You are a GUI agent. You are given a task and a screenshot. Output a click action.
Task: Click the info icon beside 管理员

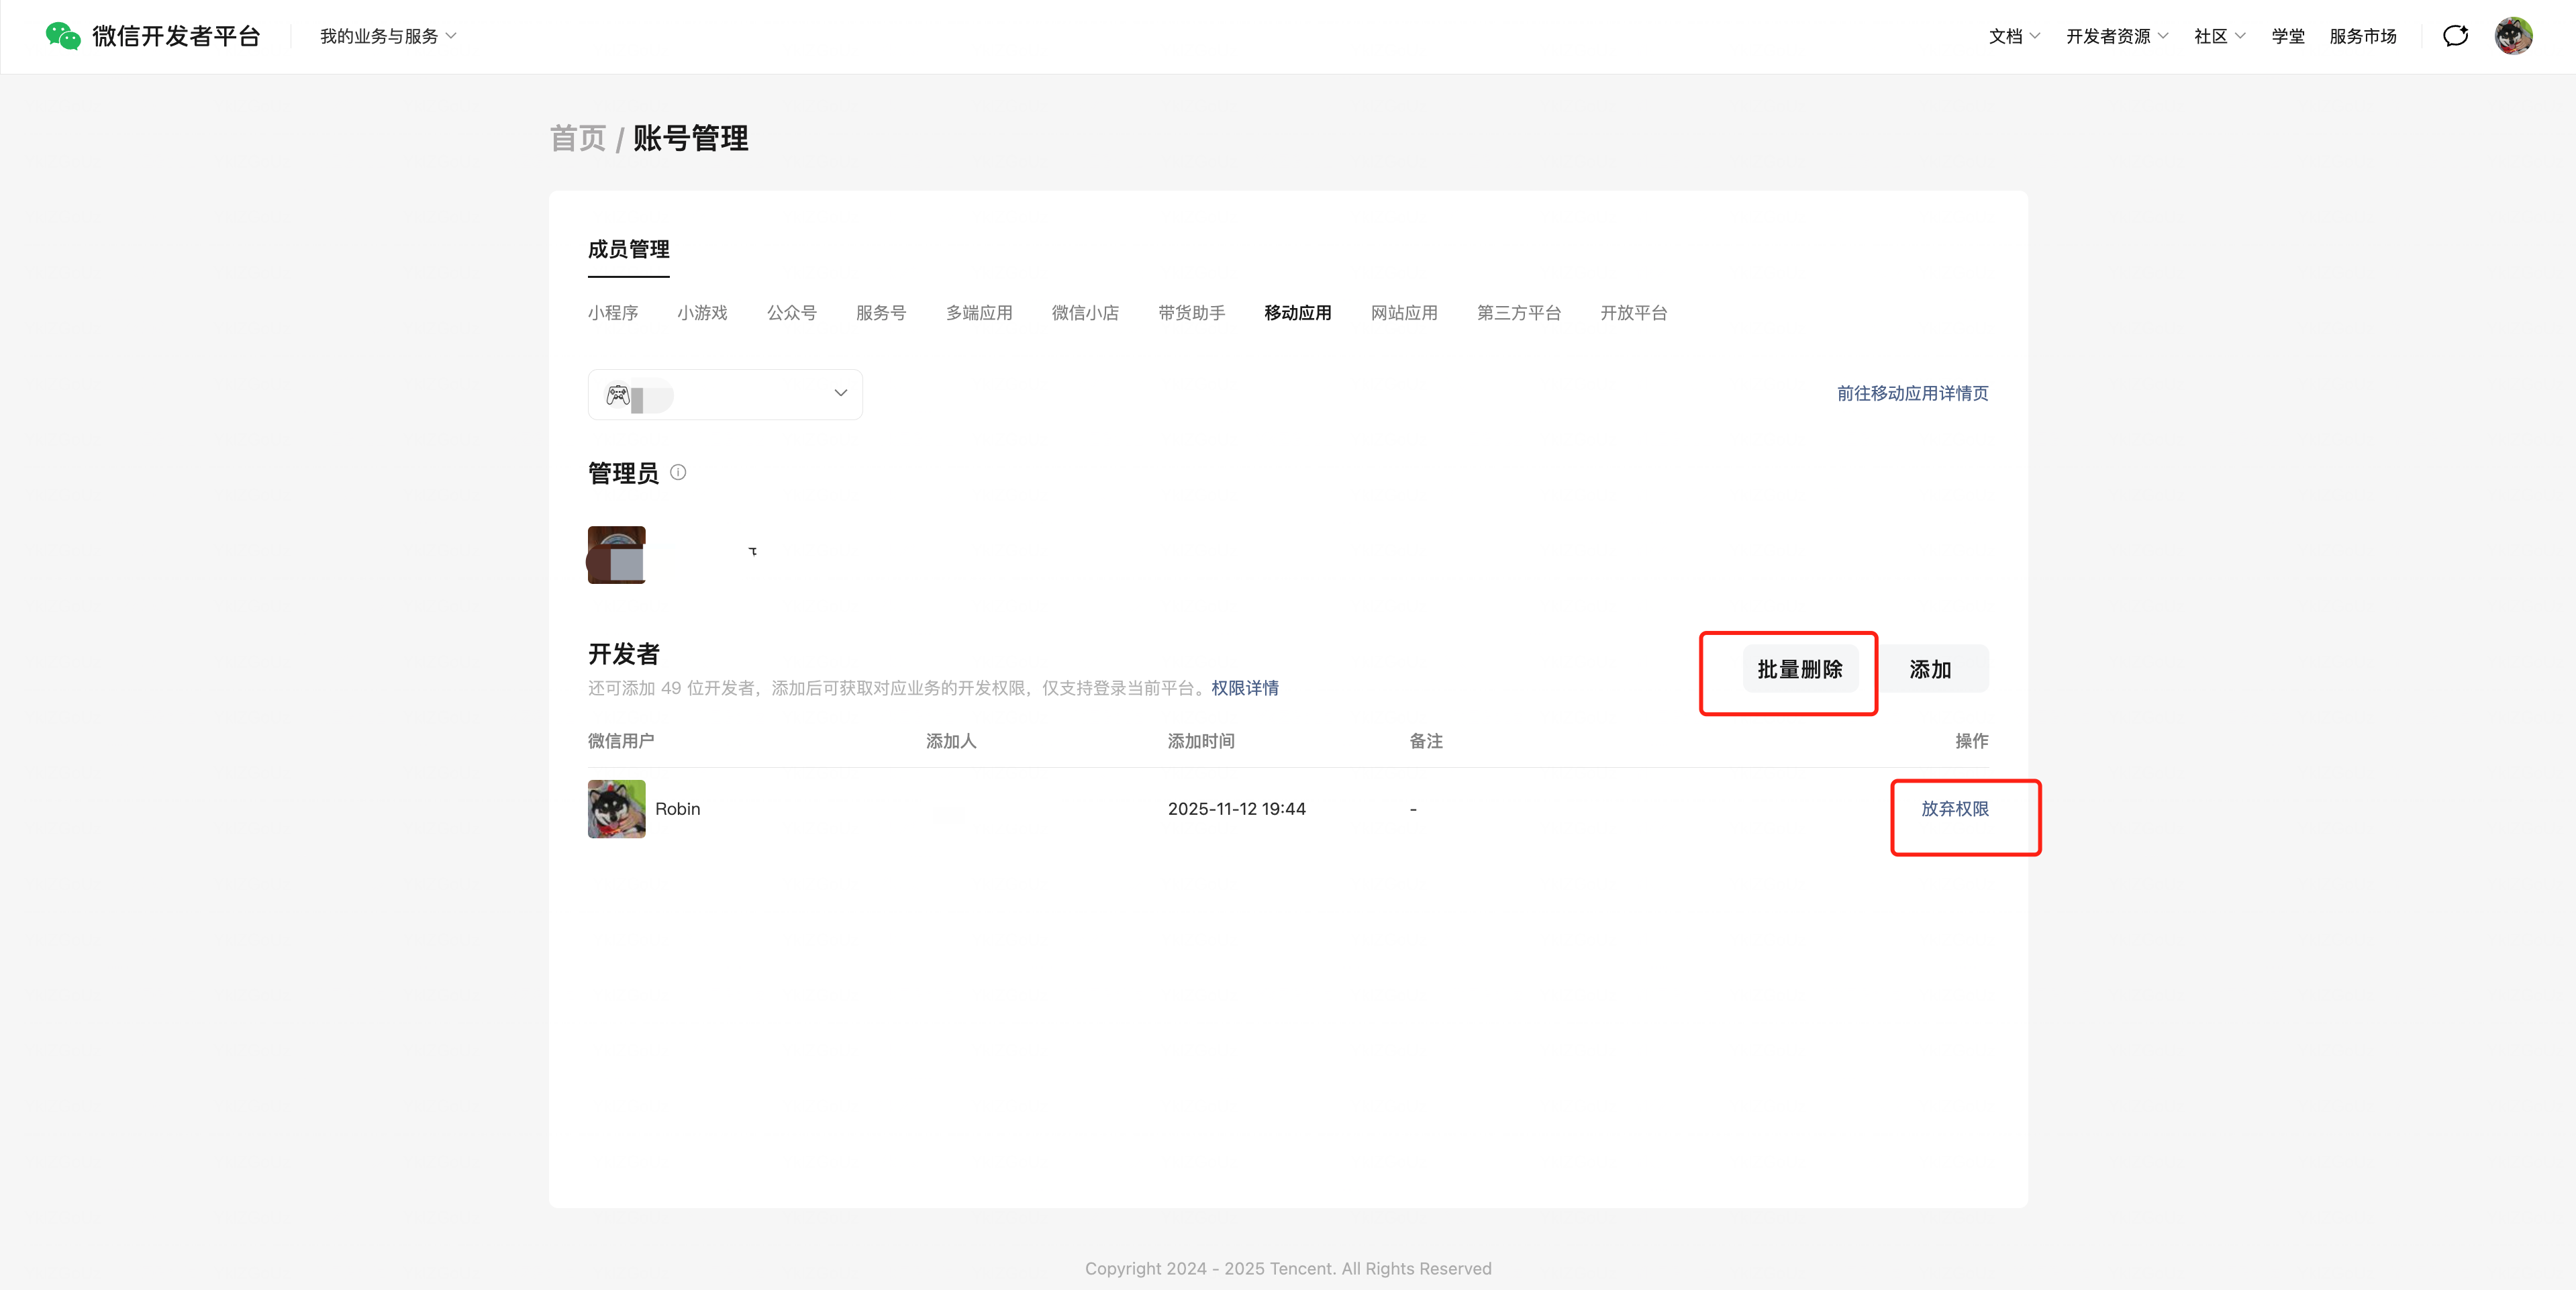[x=678, y=472]
